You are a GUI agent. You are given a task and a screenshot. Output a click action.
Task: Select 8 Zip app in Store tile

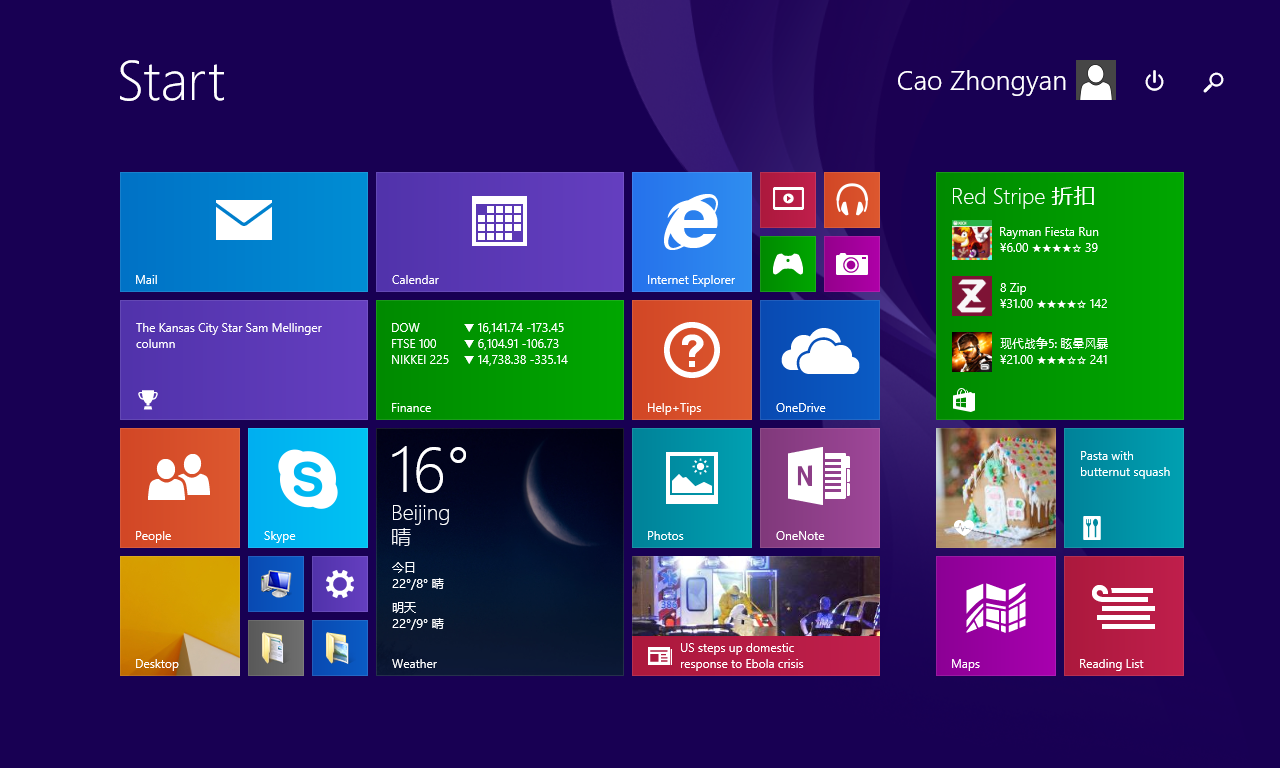tap(1030, 296)
